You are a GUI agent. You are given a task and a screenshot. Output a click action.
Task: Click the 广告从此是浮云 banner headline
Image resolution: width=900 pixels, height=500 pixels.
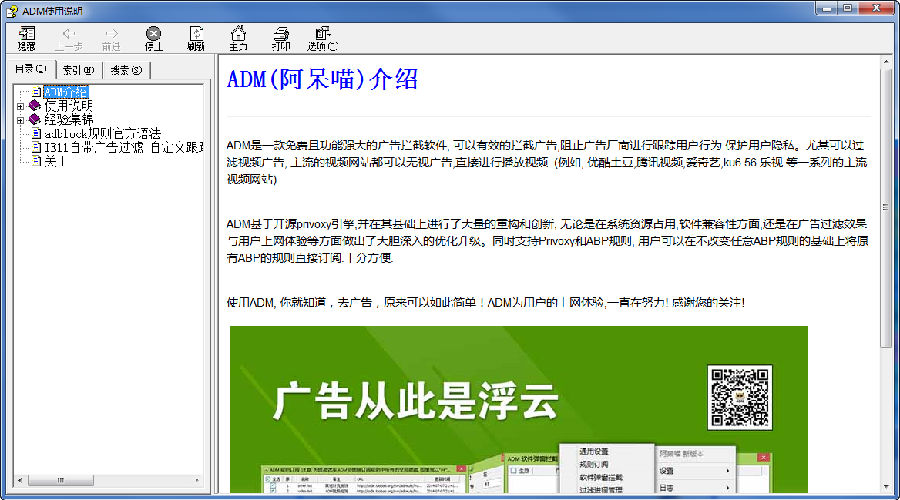tap(416, 400)
